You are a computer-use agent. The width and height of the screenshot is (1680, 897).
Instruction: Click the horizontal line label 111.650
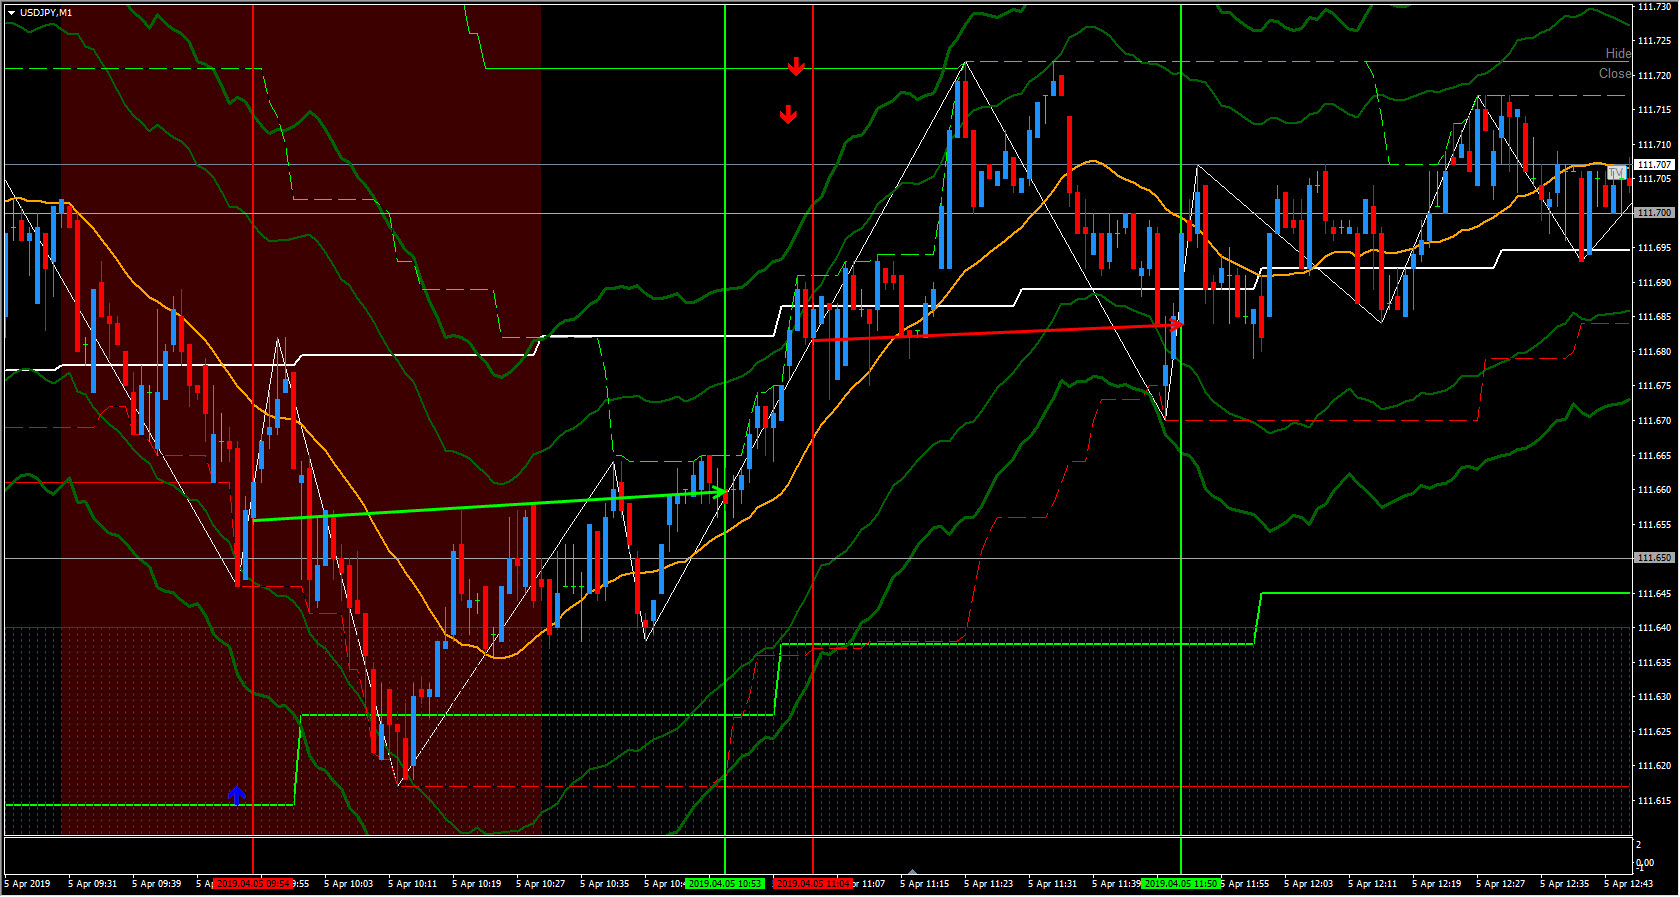point(1654,557)
